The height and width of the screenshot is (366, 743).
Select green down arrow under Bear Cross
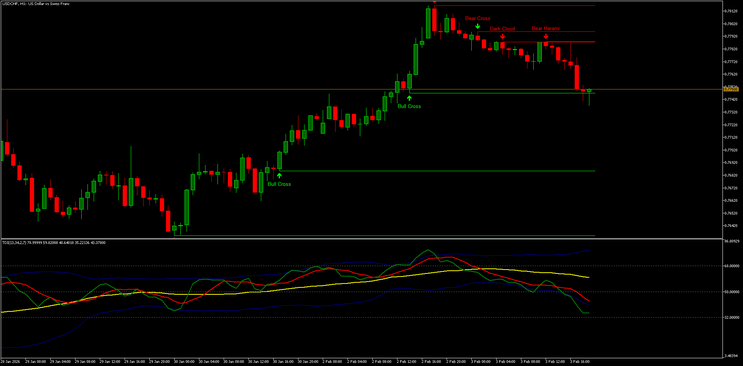(478, 26)
